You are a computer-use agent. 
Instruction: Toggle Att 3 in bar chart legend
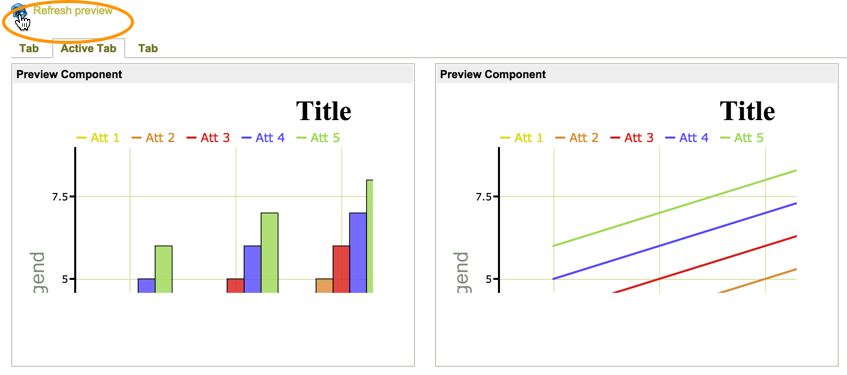(x=209, y=138)
